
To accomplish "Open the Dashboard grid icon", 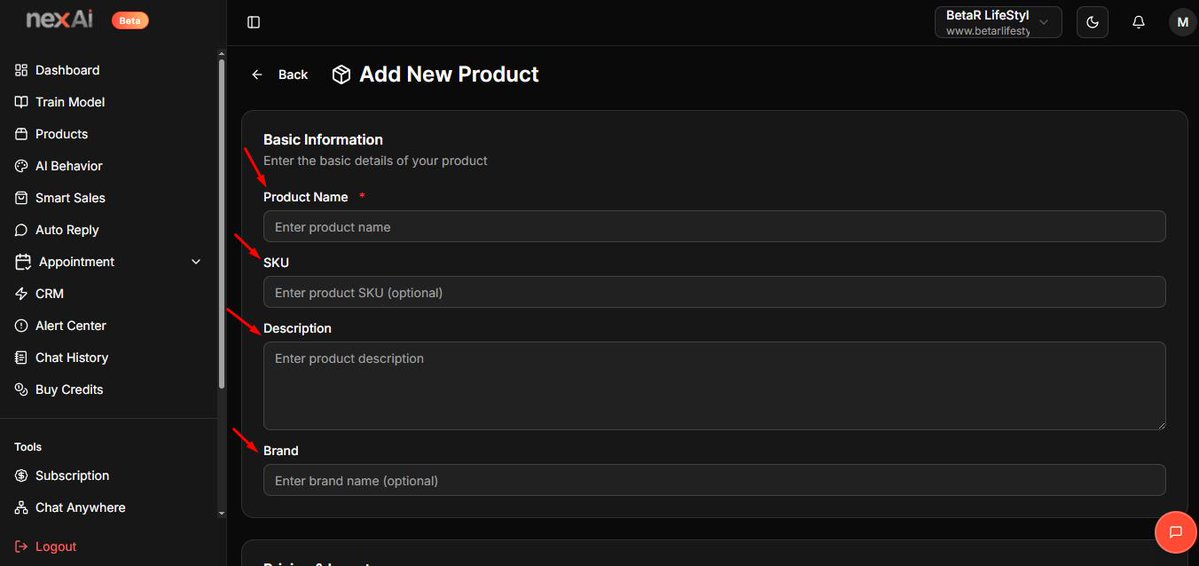I will coord(21,70).
